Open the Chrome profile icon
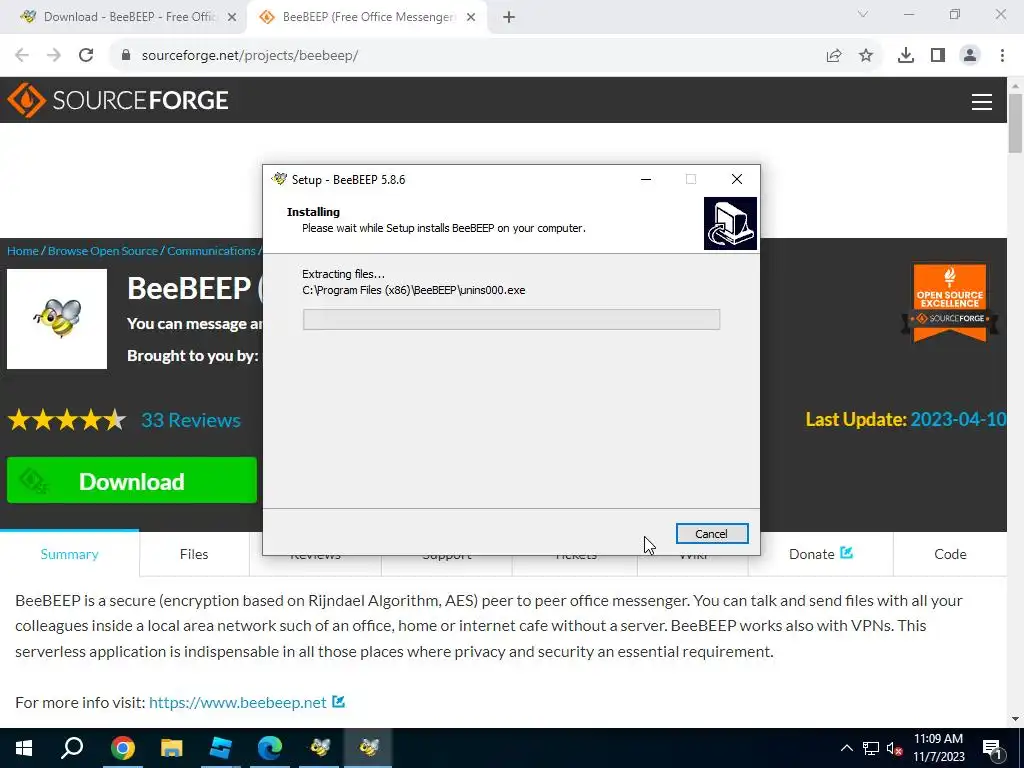The width and height of the screenshot is (1024, 768). tap(970, 56)
